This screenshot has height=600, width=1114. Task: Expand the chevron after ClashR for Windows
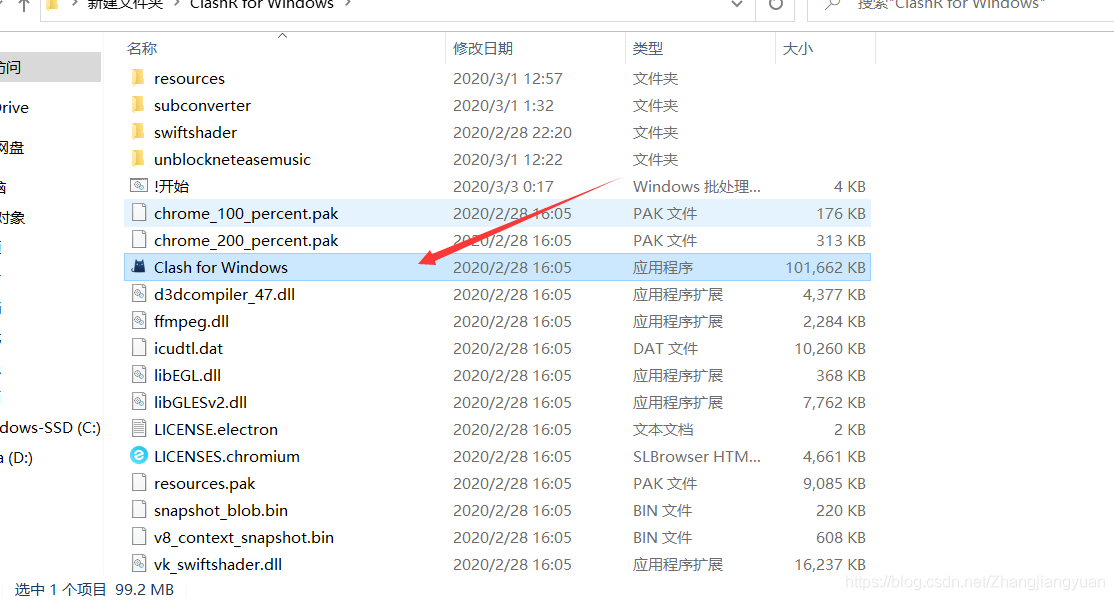click(x=347, y=4)
